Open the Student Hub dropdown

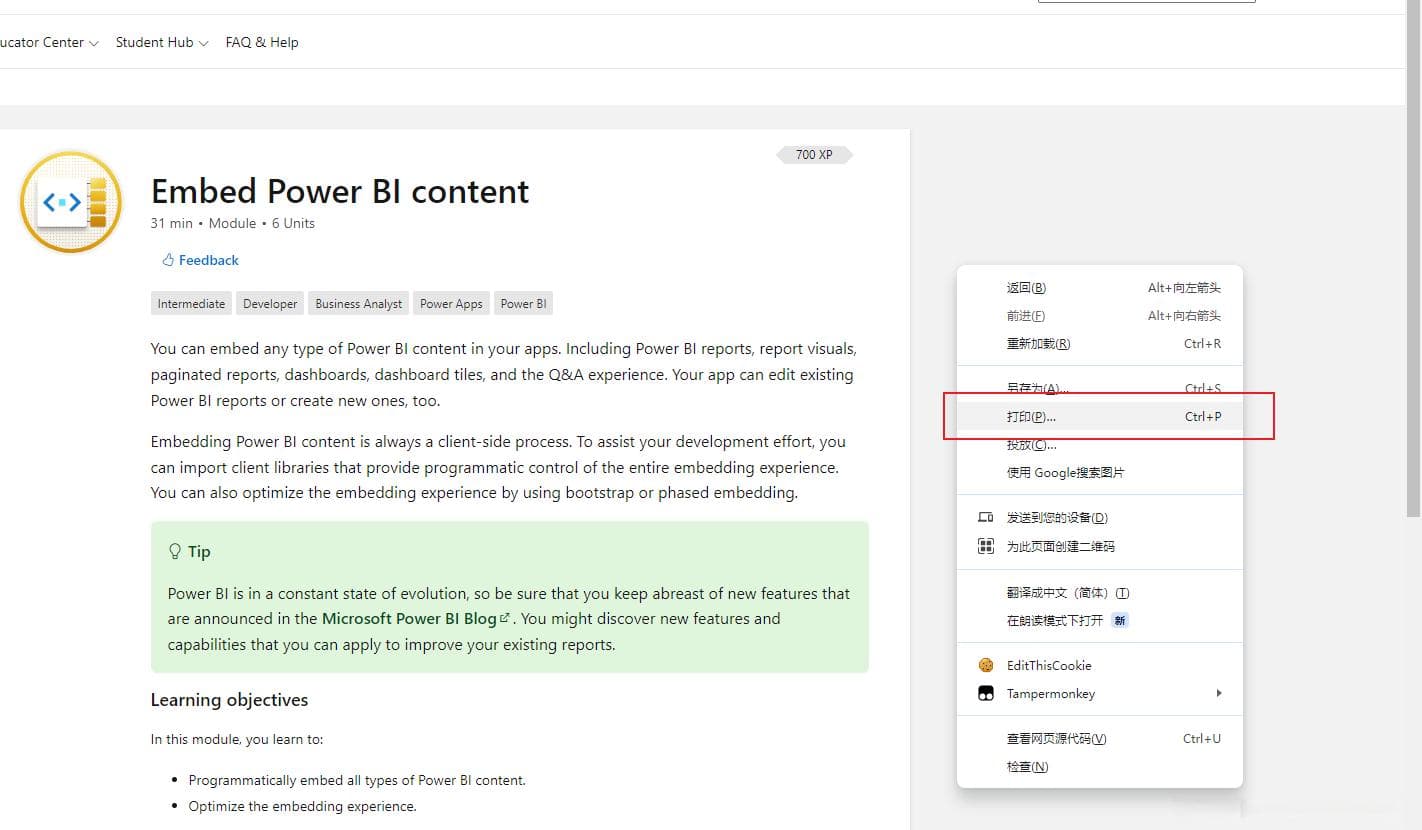(161, 42)
